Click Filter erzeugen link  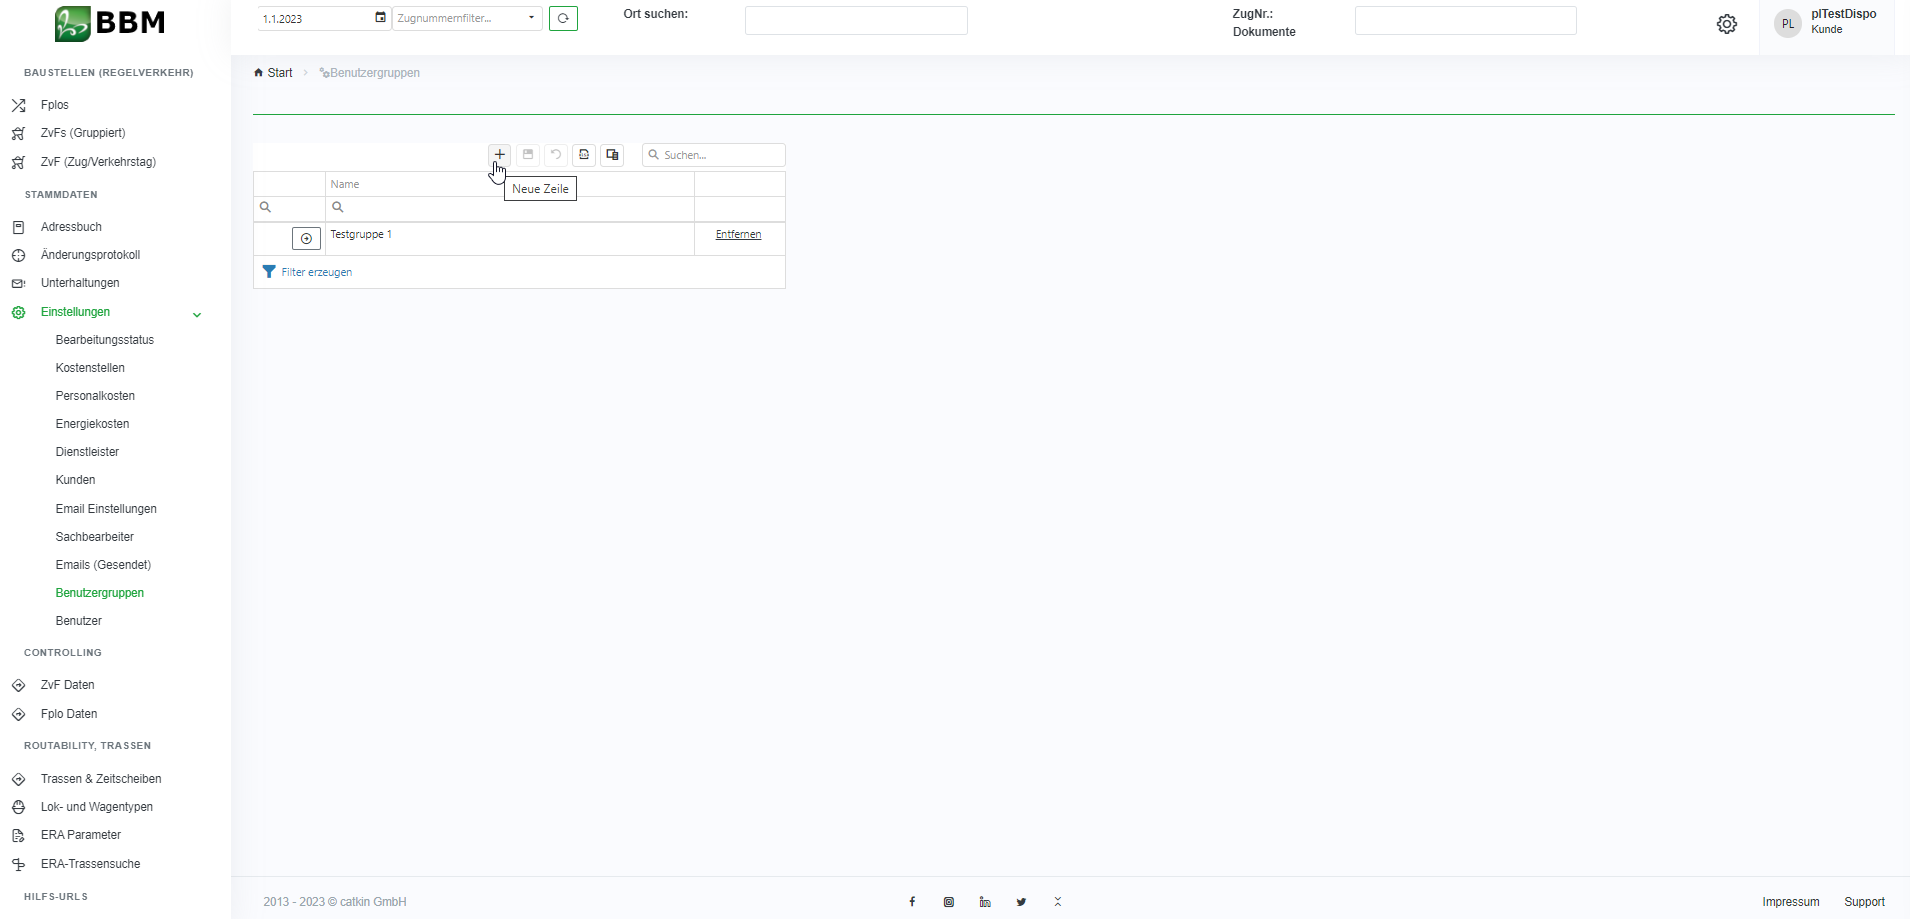[x=316, y=272]
